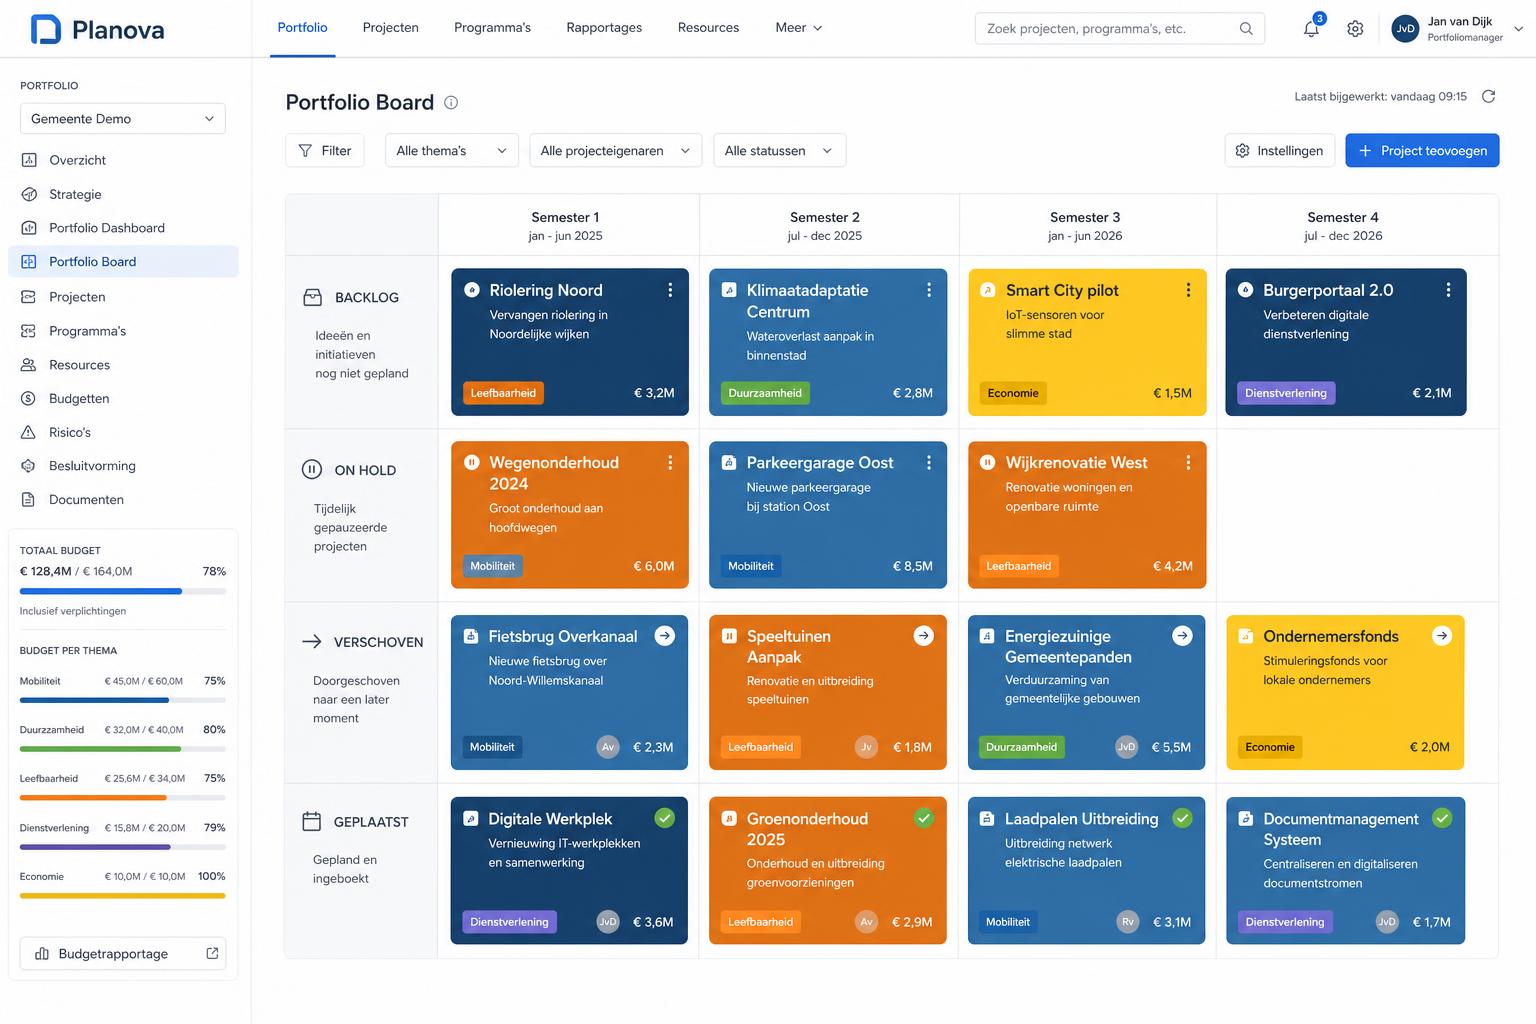
Task: Click Instellingen button
Action: [1280, 151]
